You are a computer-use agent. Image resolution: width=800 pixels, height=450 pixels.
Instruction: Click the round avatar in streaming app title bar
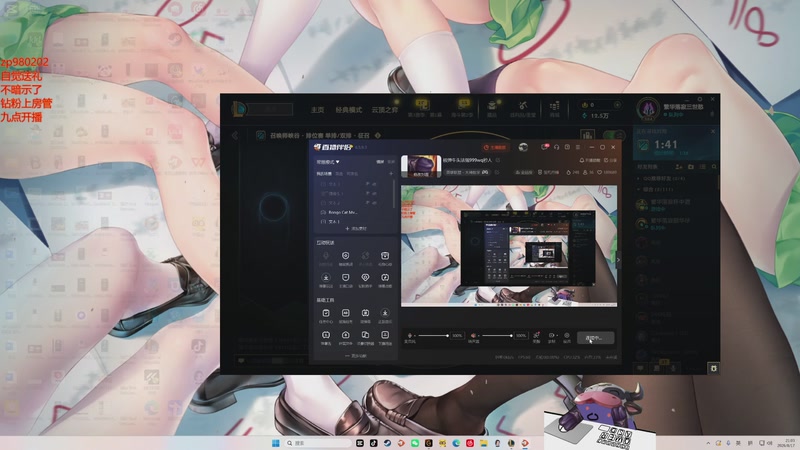[523, 147]
